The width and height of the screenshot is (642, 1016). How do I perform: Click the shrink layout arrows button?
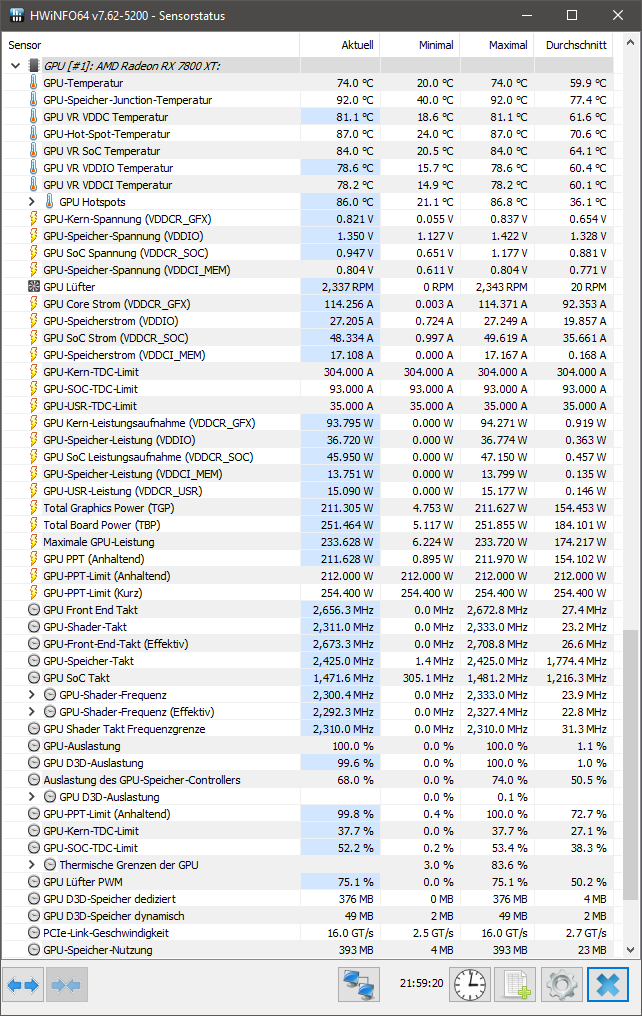[67, 985]
